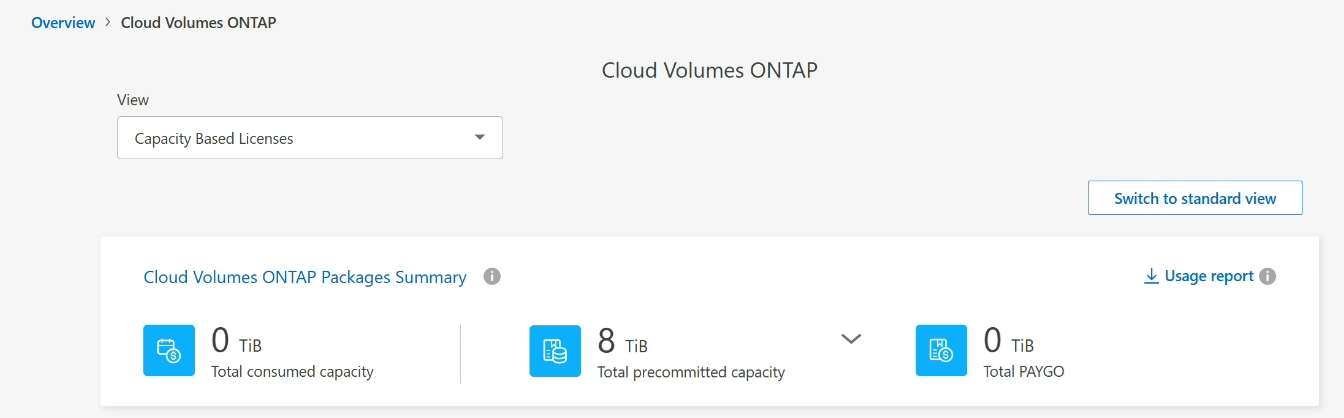Click the info icon next to Usage report

[1268, 277]
